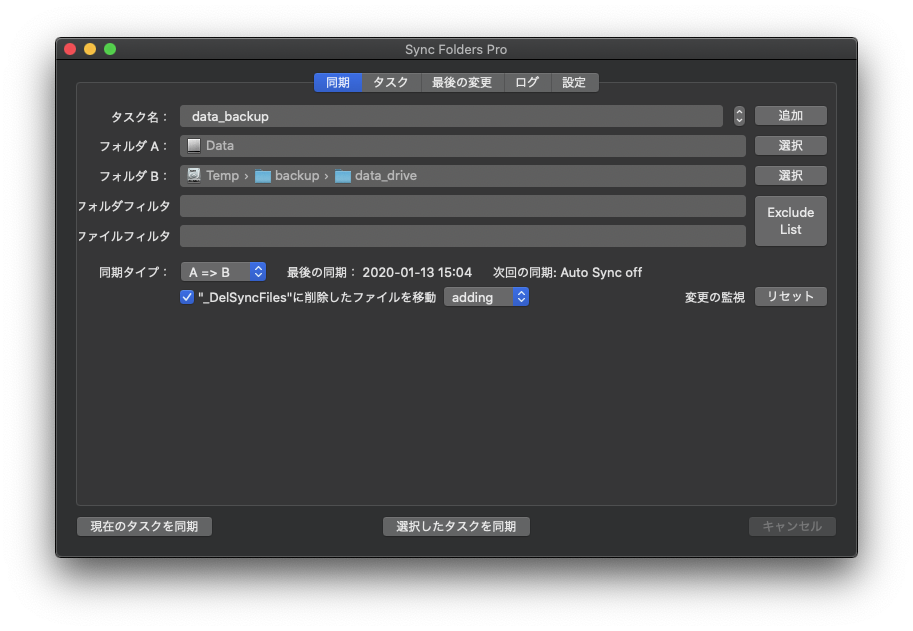Click the リセット button
The image size is (913, 631).
[x=791, y=297]
